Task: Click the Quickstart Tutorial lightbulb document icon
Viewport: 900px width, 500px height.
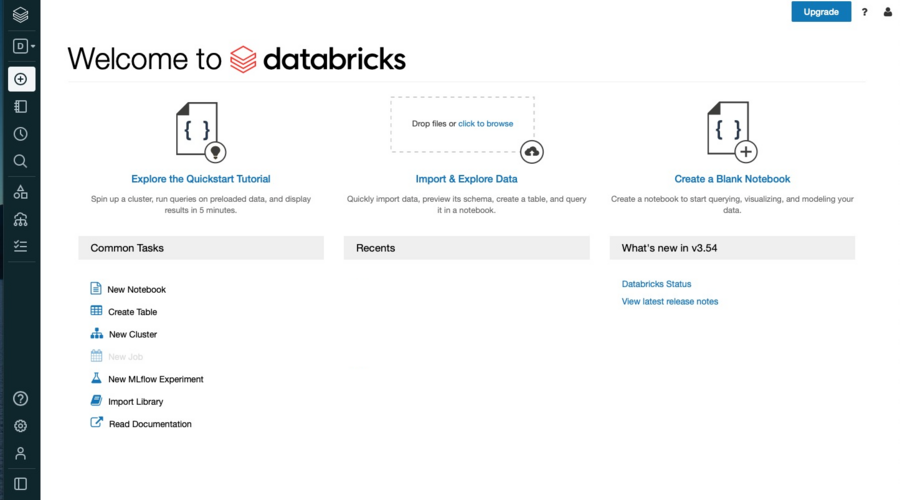Action: (201, 132)
